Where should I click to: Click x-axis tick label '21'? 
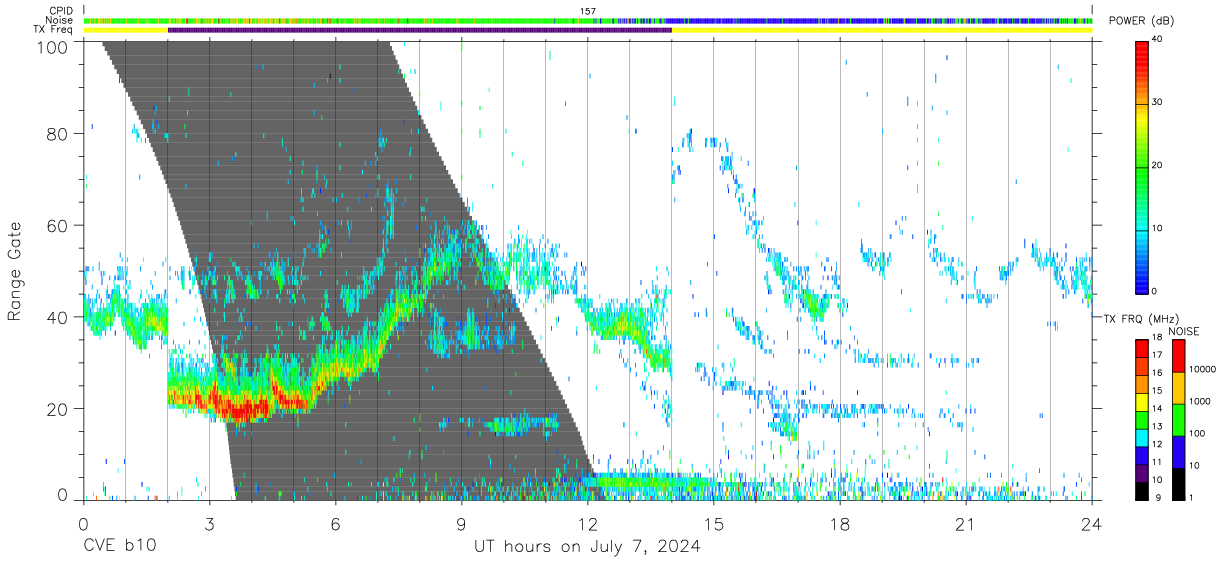pos(966,523)
